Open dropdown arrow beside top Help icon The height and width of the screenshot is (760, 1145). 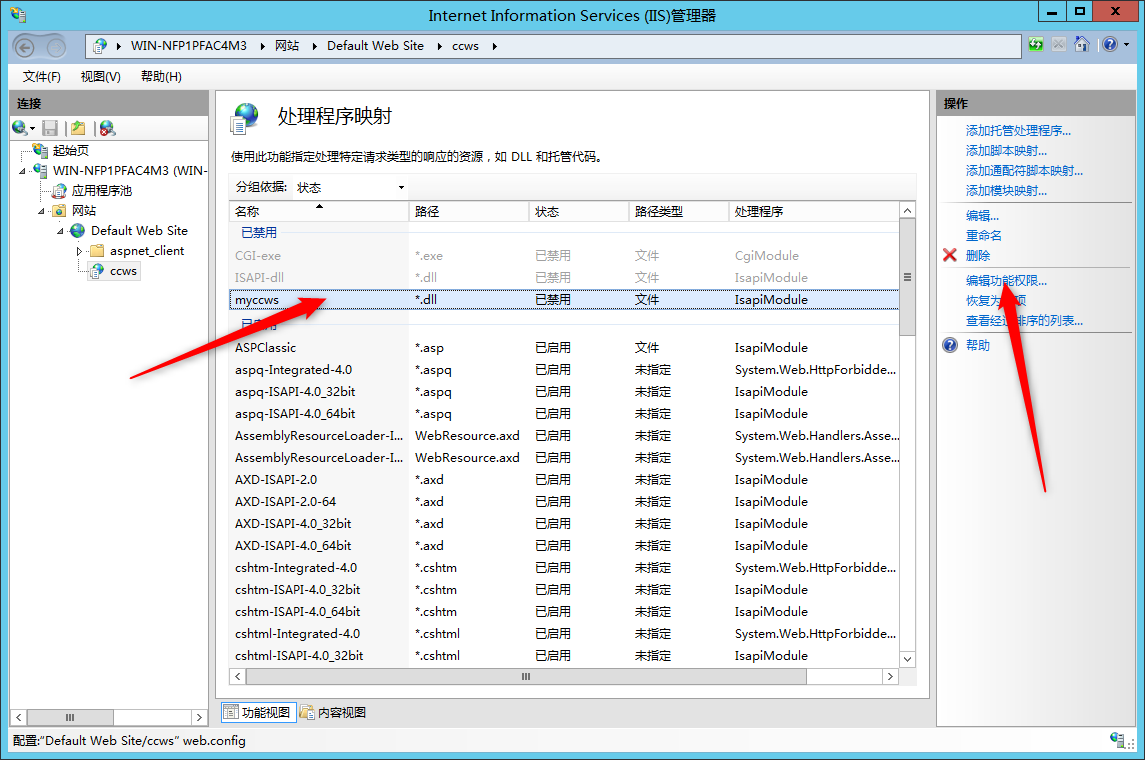pos(1126,45)
